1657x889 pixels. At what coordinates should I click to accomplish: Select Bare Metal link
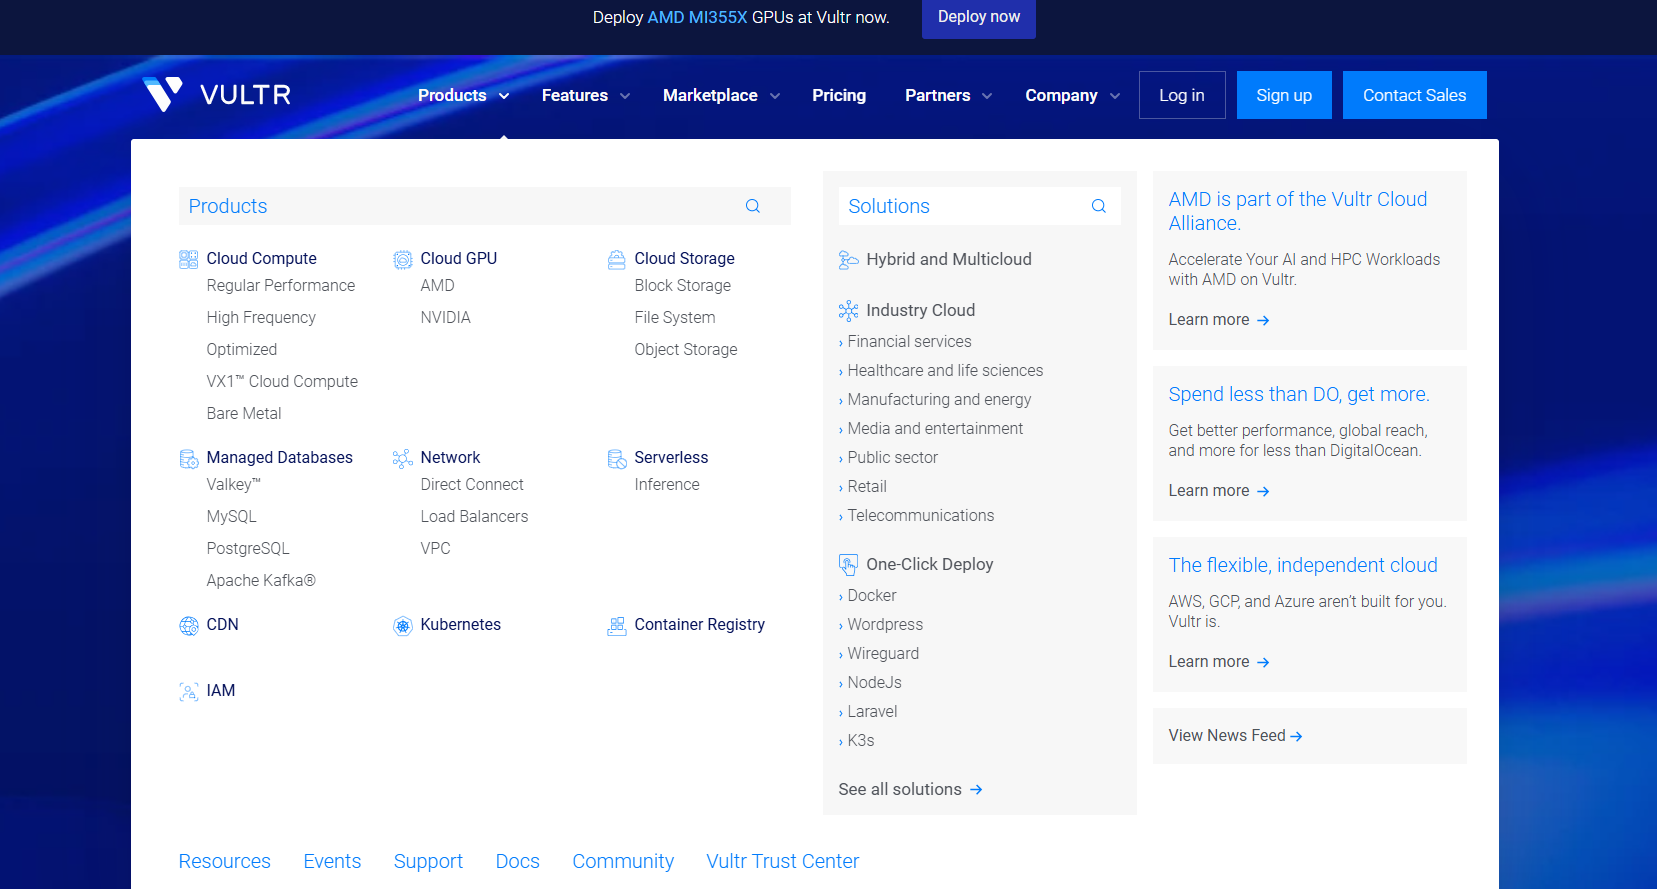point(244,413)
